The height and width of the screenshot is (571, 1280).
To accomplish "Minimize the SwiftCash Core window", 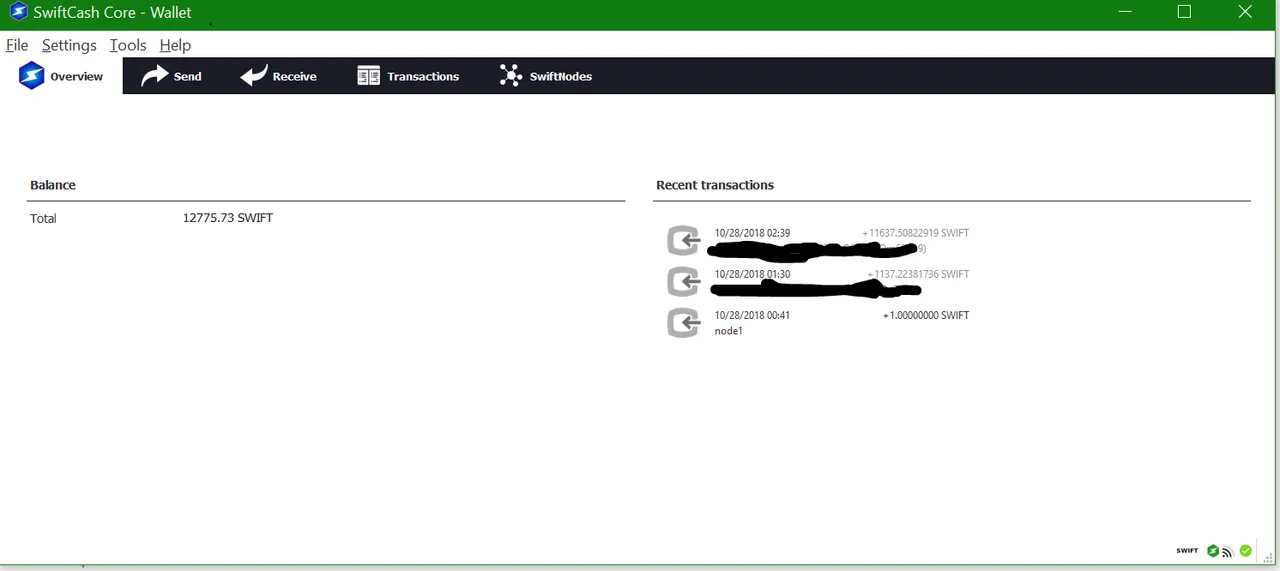I will pos(1125,12).
